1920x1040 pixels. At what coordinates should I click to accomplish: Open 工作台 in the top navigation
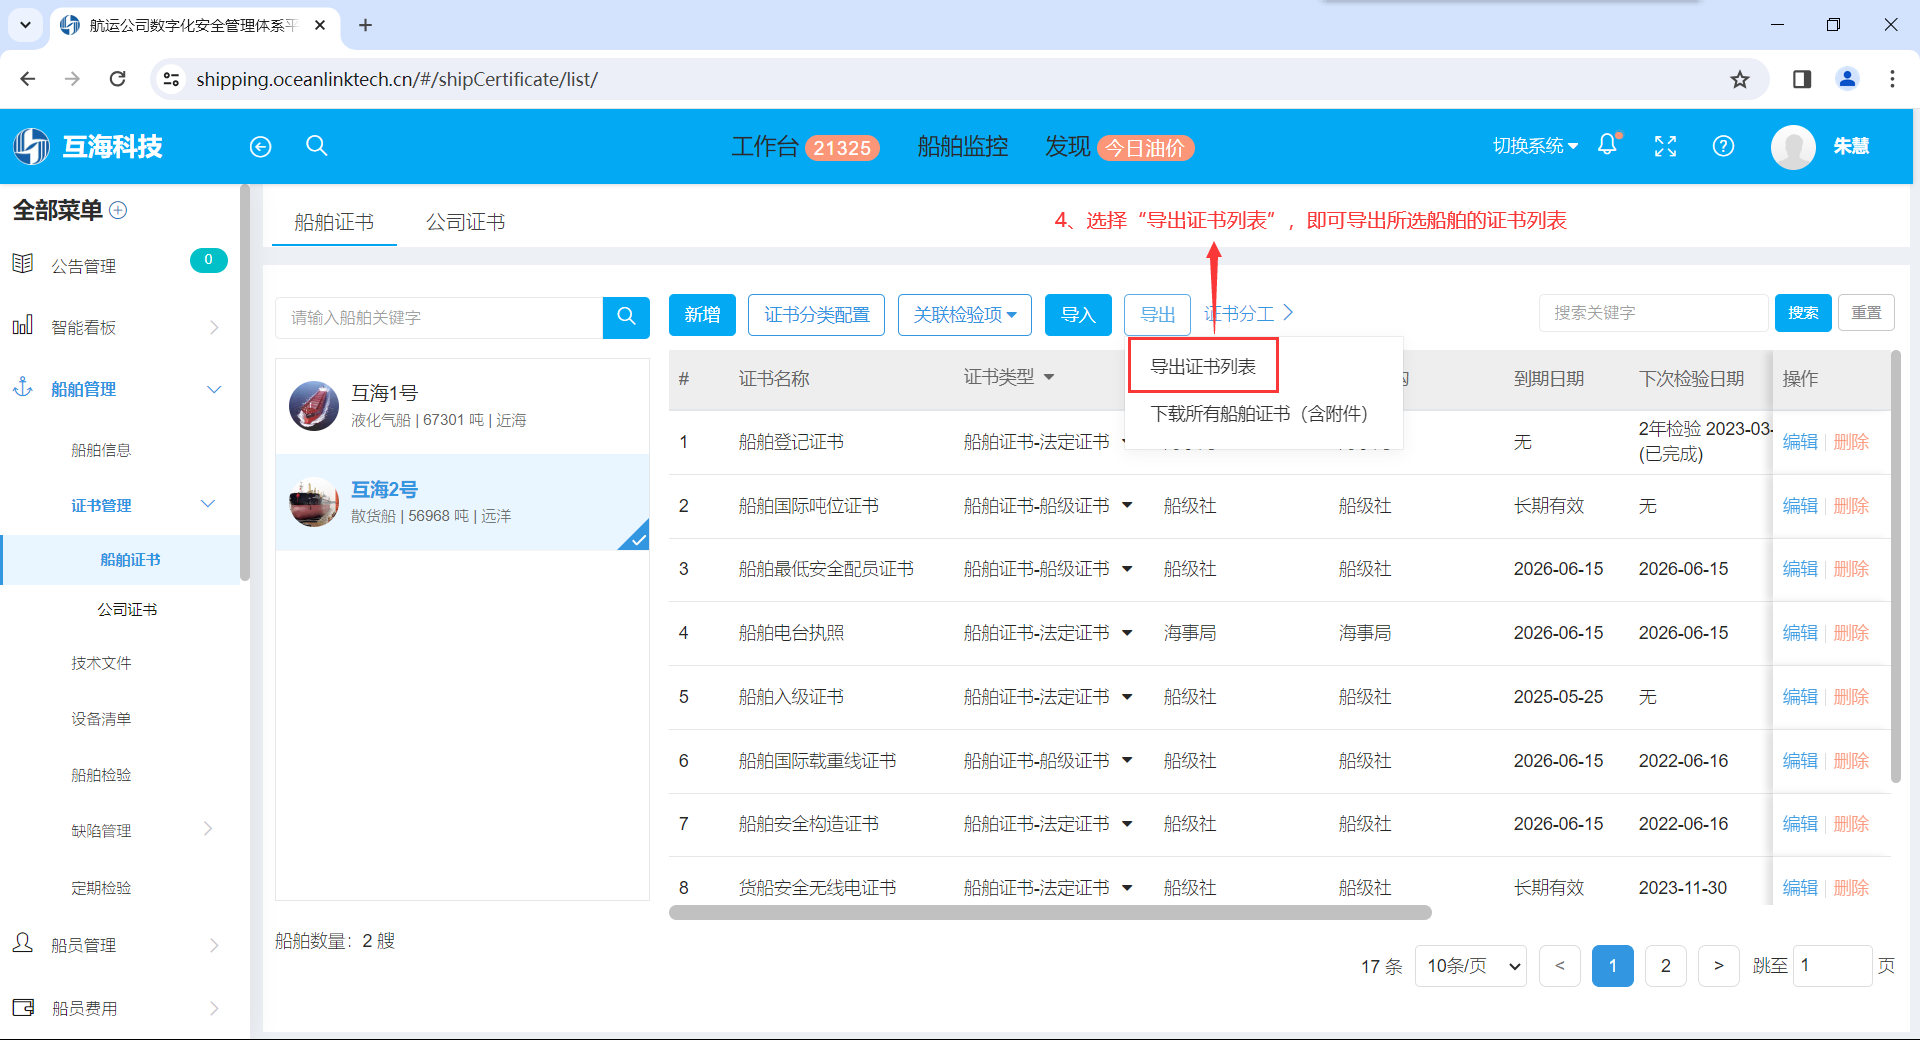coord(765,147)
